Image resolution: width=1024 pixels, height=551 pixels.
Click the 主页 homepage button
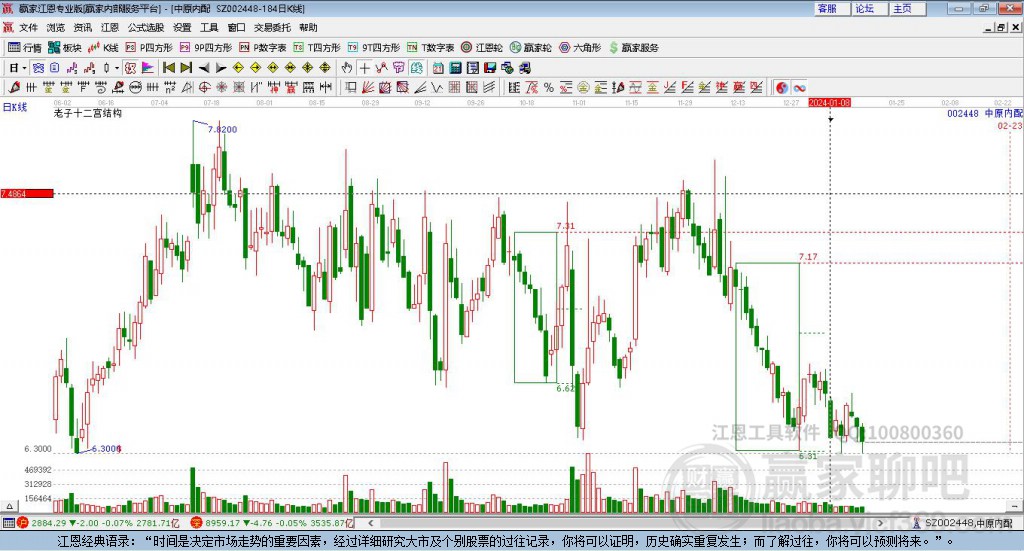908,8
